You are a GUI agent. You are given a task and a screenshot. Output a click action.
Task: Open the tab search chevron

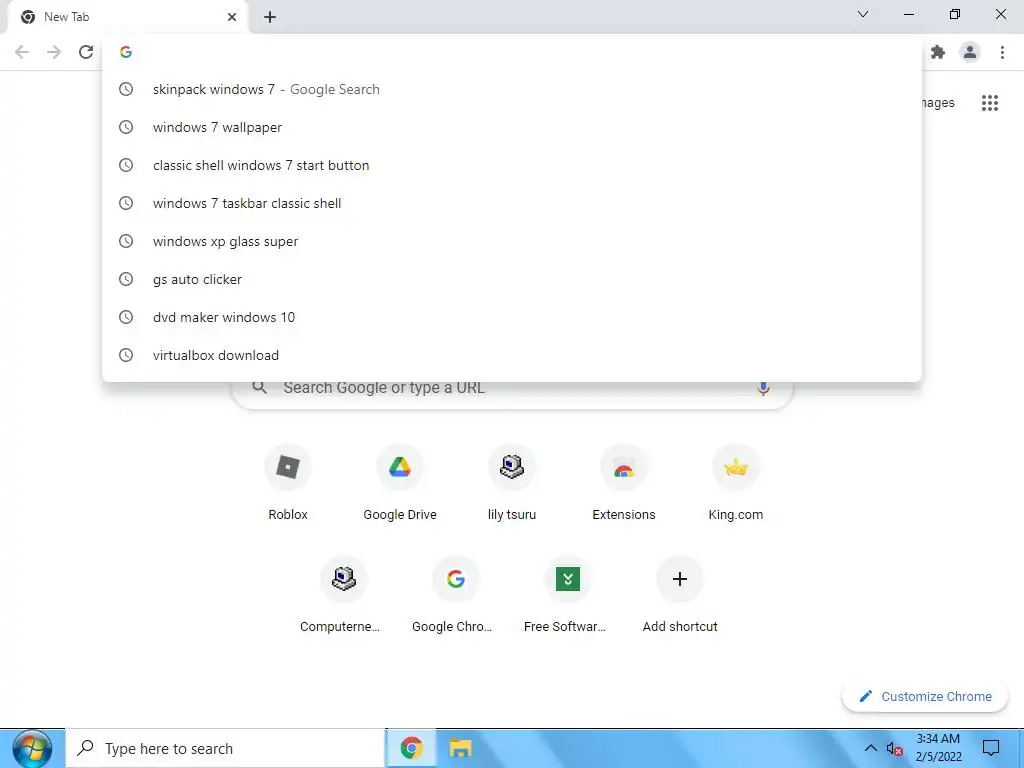(863, 14)
